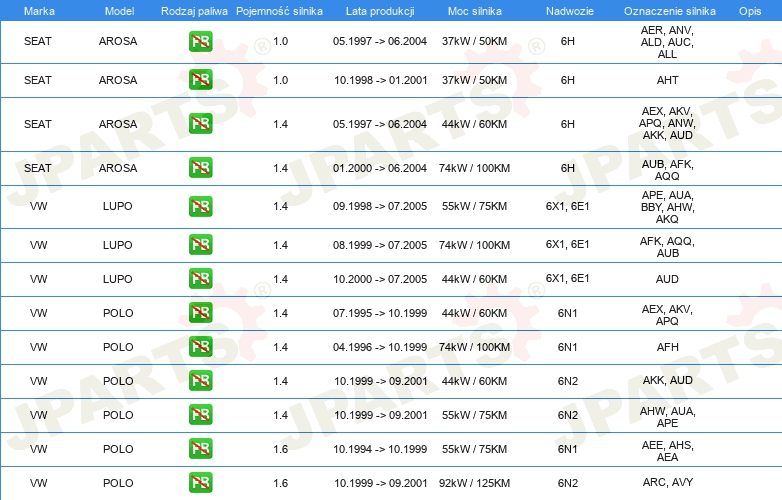Click the Marka column header

[x=39, y=11]
